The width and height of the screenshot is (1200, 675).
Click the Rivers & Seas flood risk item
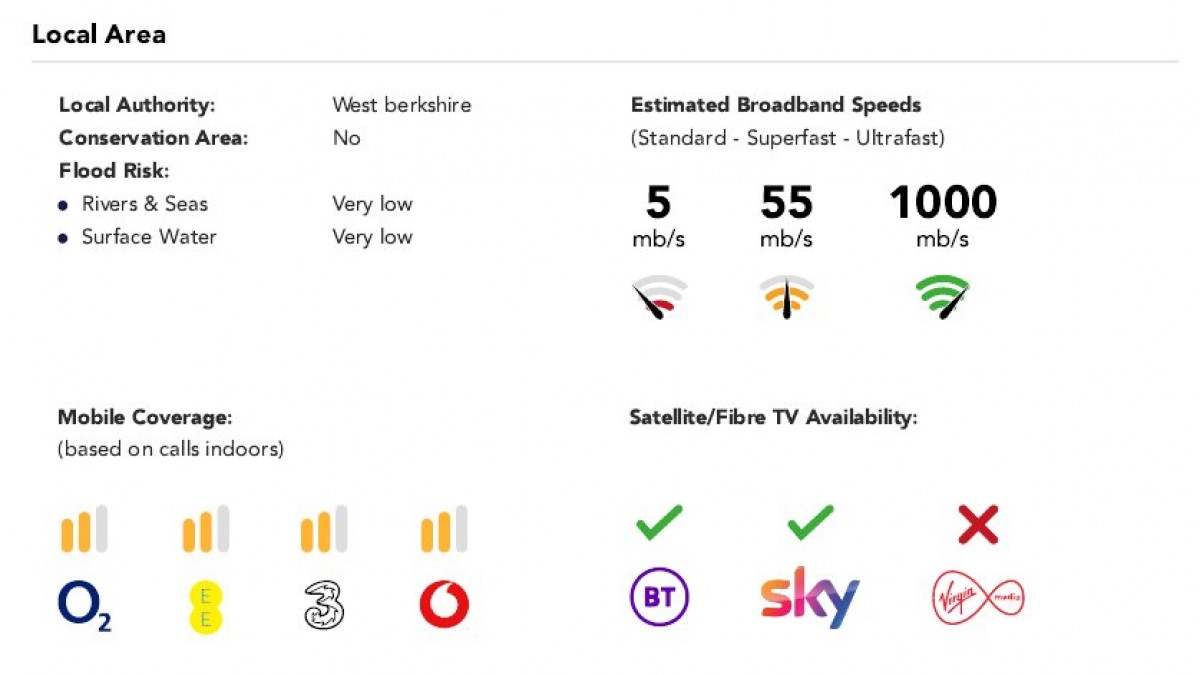pos(145,204)
